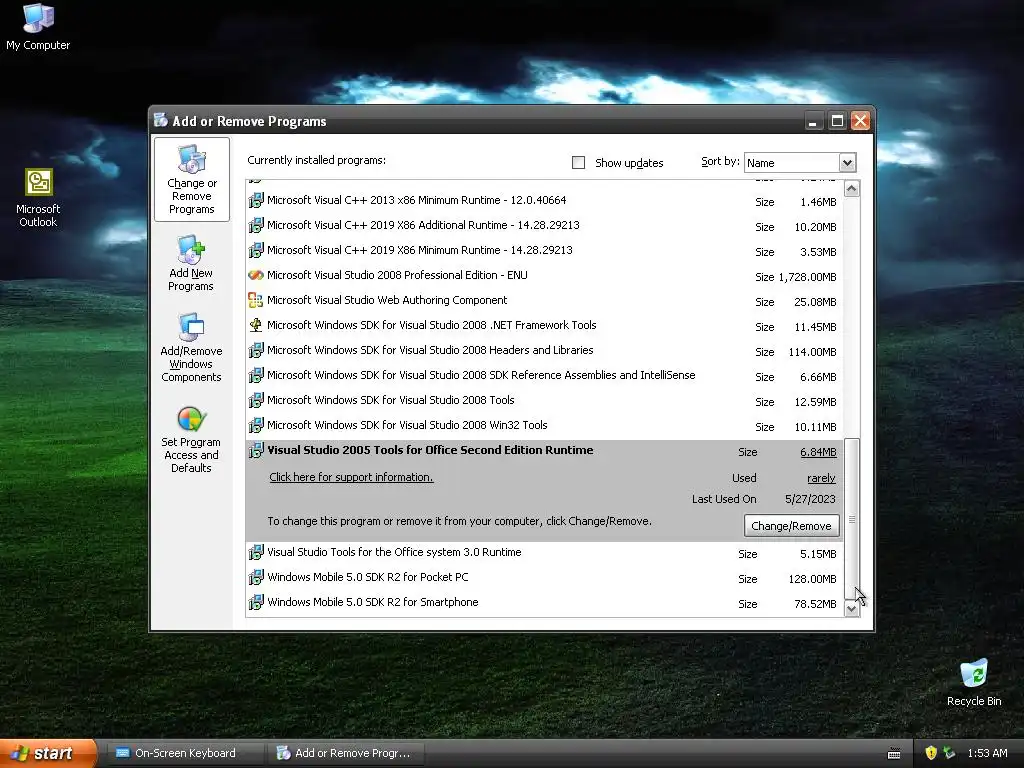Click here for support information link
This screenshot has width=1024, height=768.
[351, 477]
